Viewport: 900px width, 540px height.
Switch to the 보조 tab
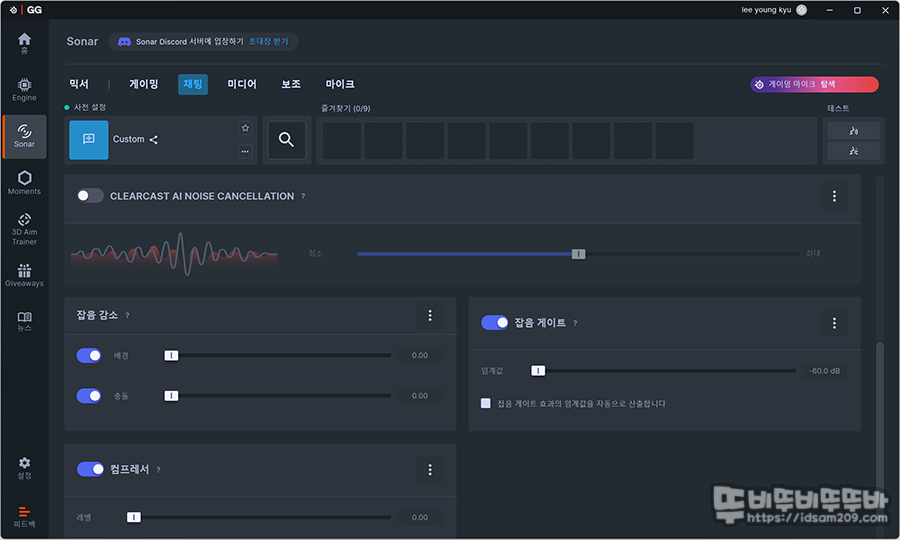click(291, 84)
